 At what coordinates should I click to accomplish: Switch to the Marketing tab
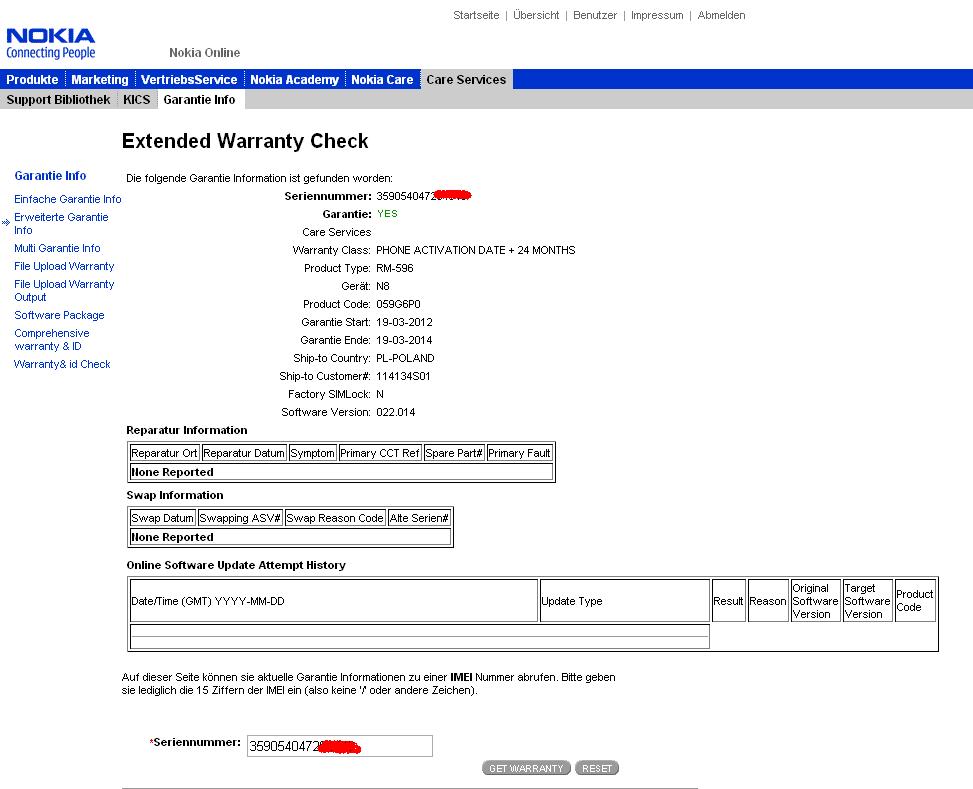[x=100, y=79]
